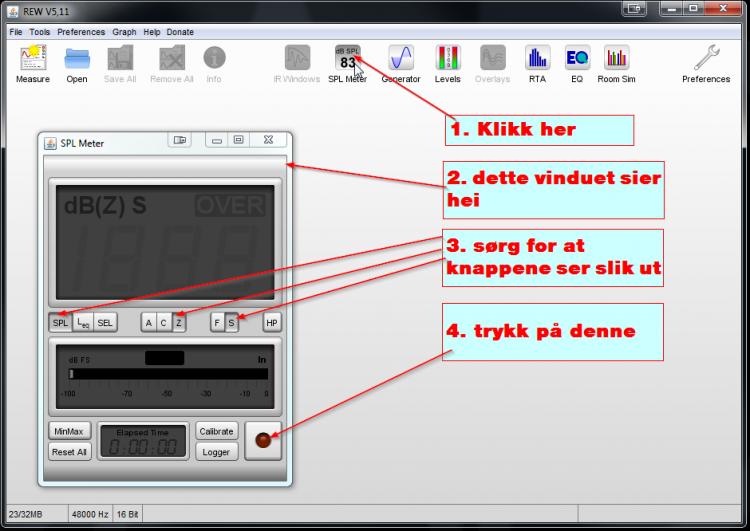
Task: Open a measurement file via Open icon
Action: click(x=77, y=64)
